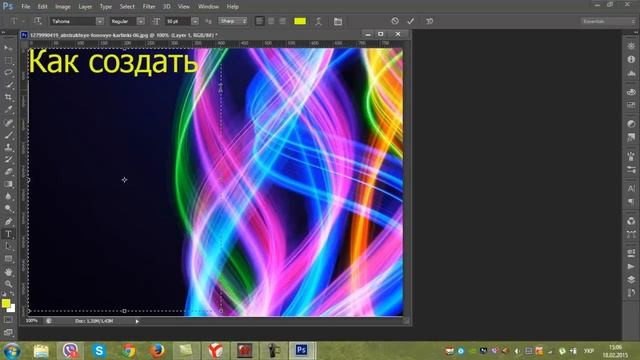Select the Move tool
Viewport: 640px width, 360px height.
pos(8,48)
